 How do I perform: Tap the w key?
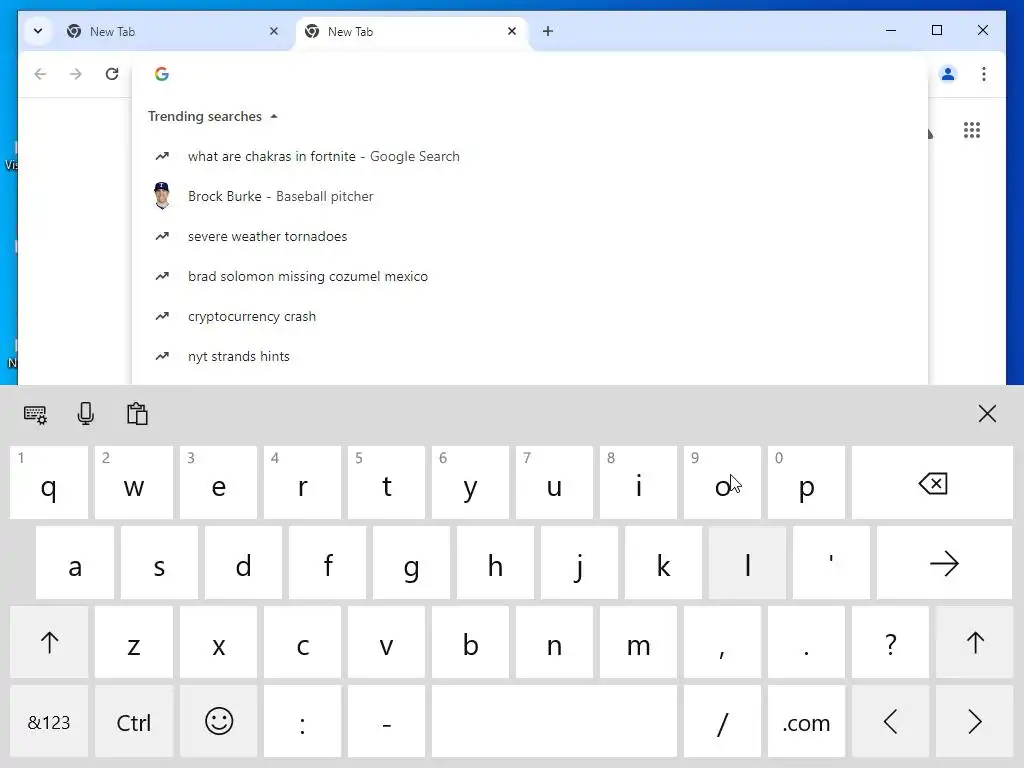pos(134,483)
